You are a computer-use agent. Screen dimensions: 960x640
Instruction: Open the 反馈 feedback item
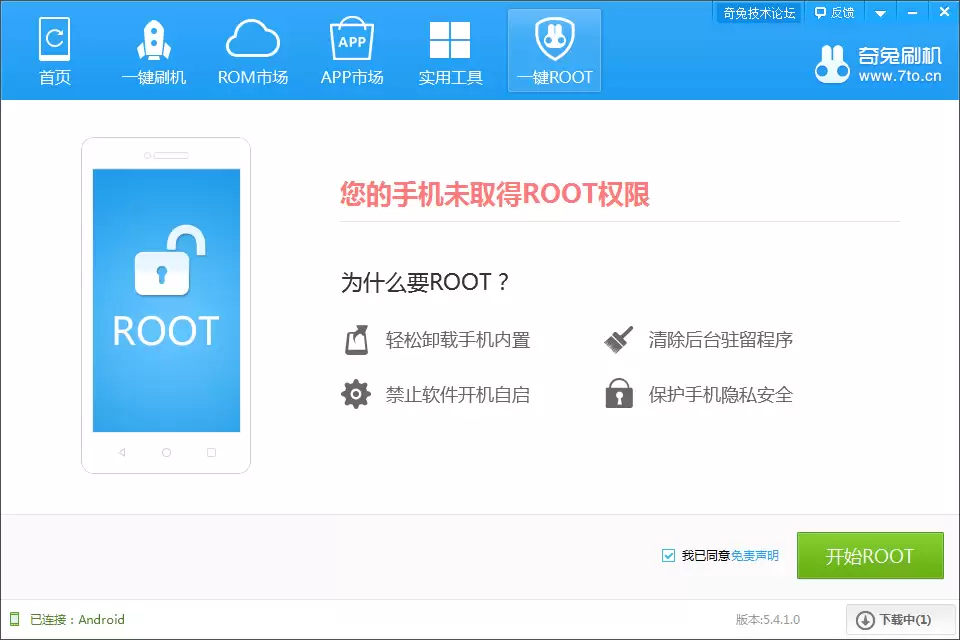coord(833,12)
